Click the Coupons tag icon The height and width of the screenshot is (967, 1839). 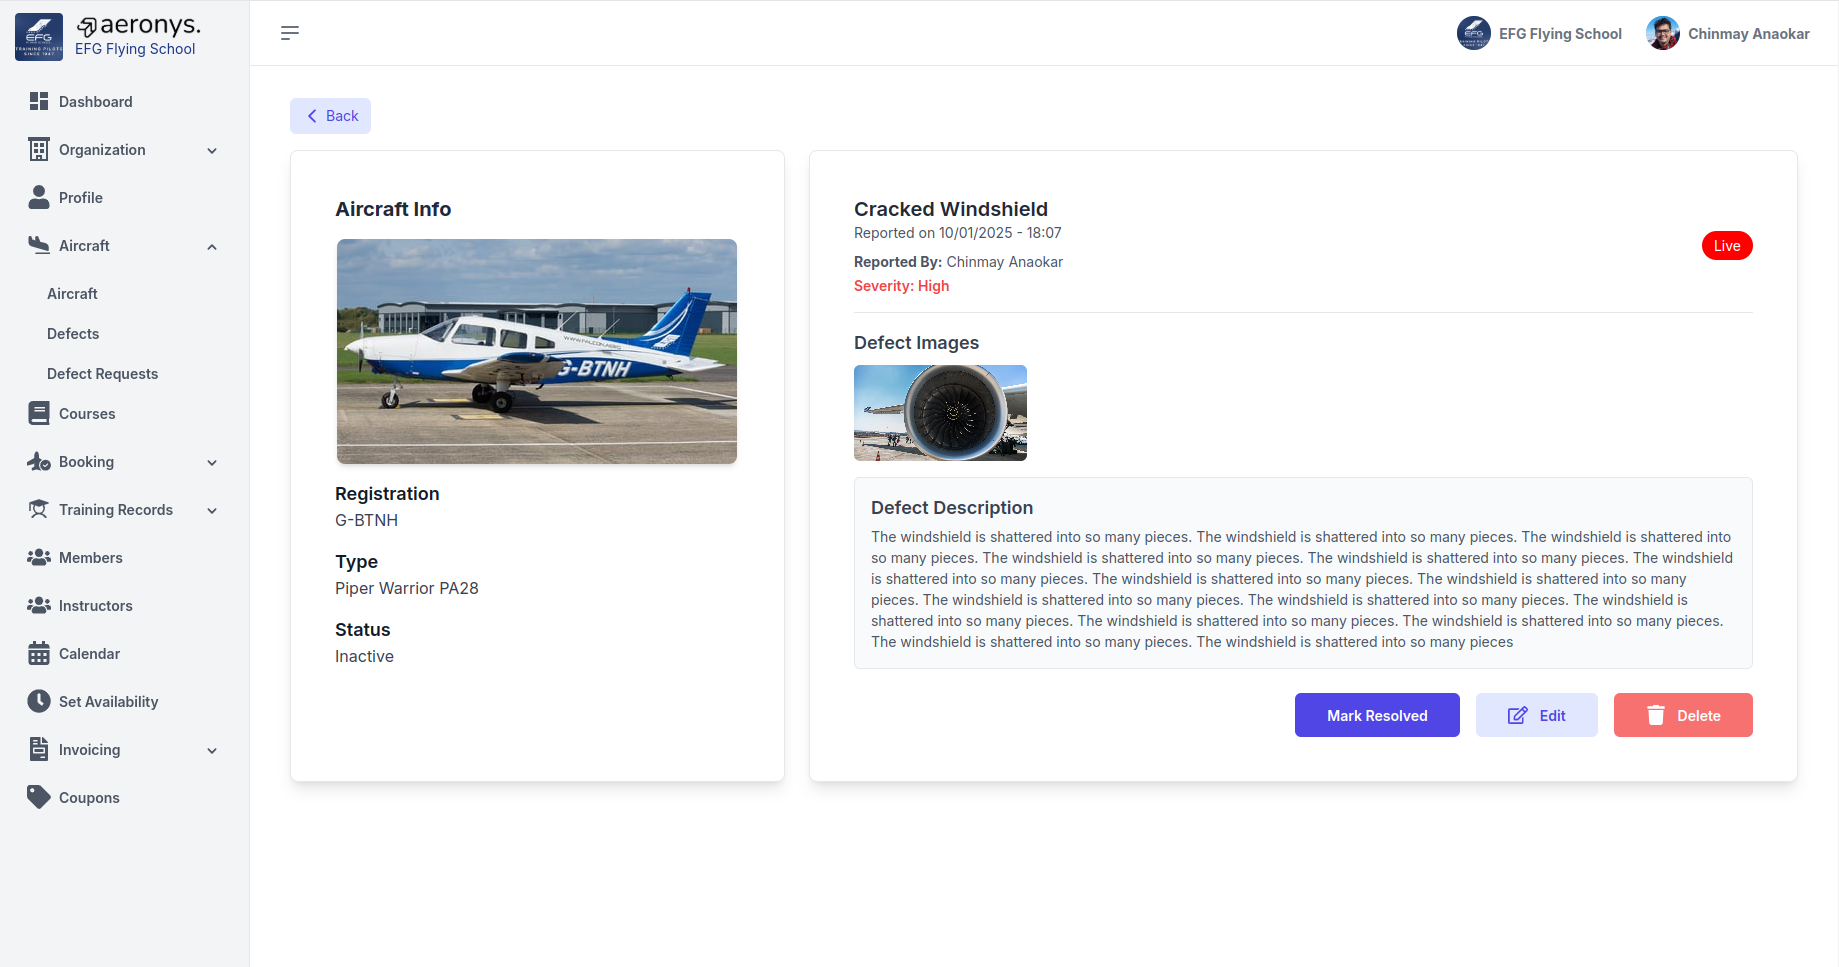coord(39,797)
